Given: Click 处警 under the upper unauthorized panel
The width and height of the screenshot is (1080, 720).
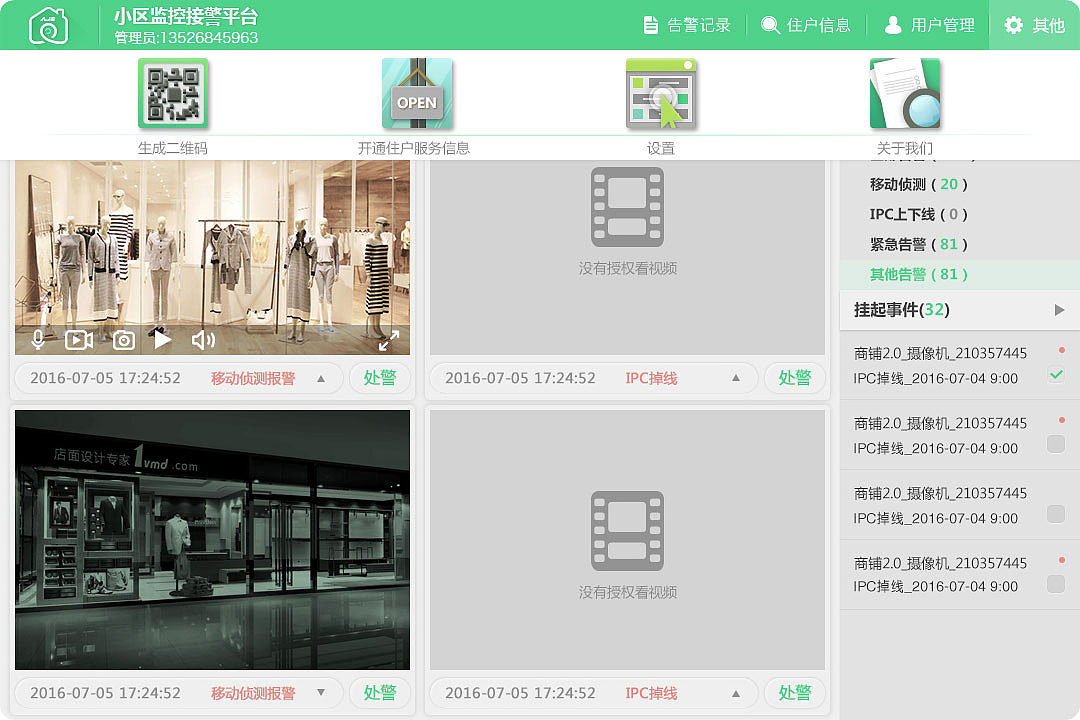Looking at the screenshot, I should coord(795,378).
